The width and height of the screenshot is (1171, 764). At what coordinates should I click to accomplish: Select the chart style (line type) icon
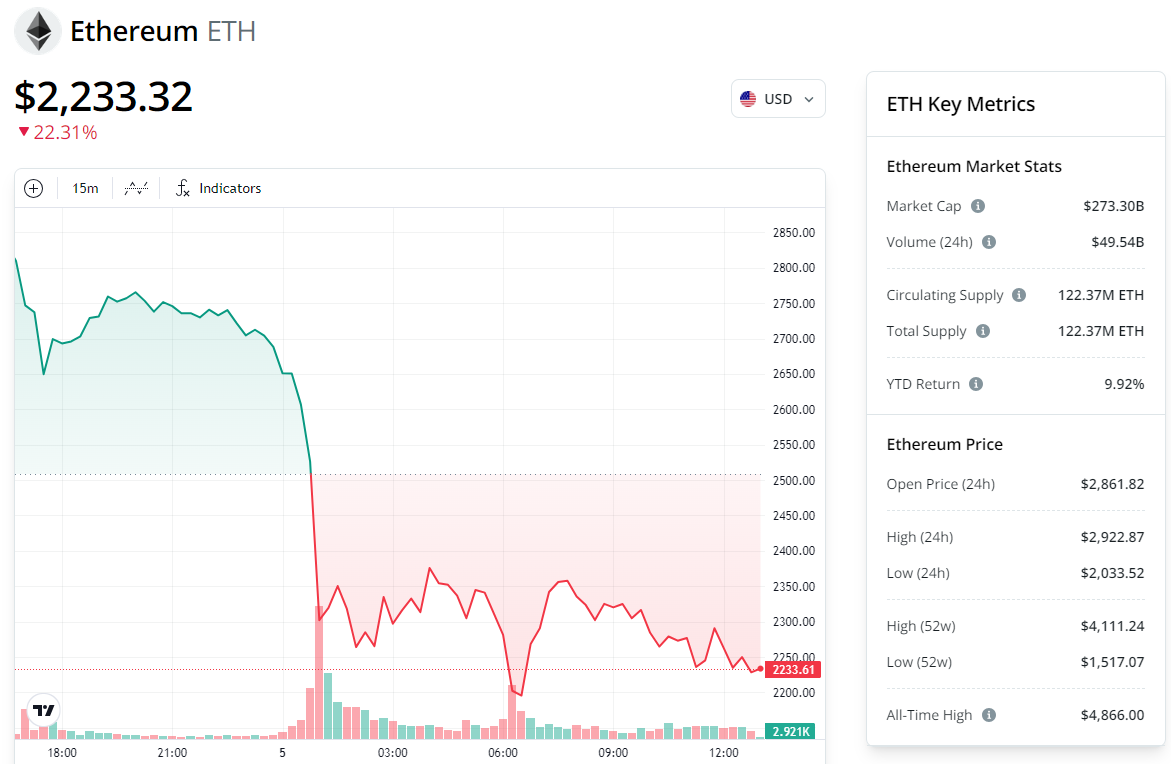point(135,188)
